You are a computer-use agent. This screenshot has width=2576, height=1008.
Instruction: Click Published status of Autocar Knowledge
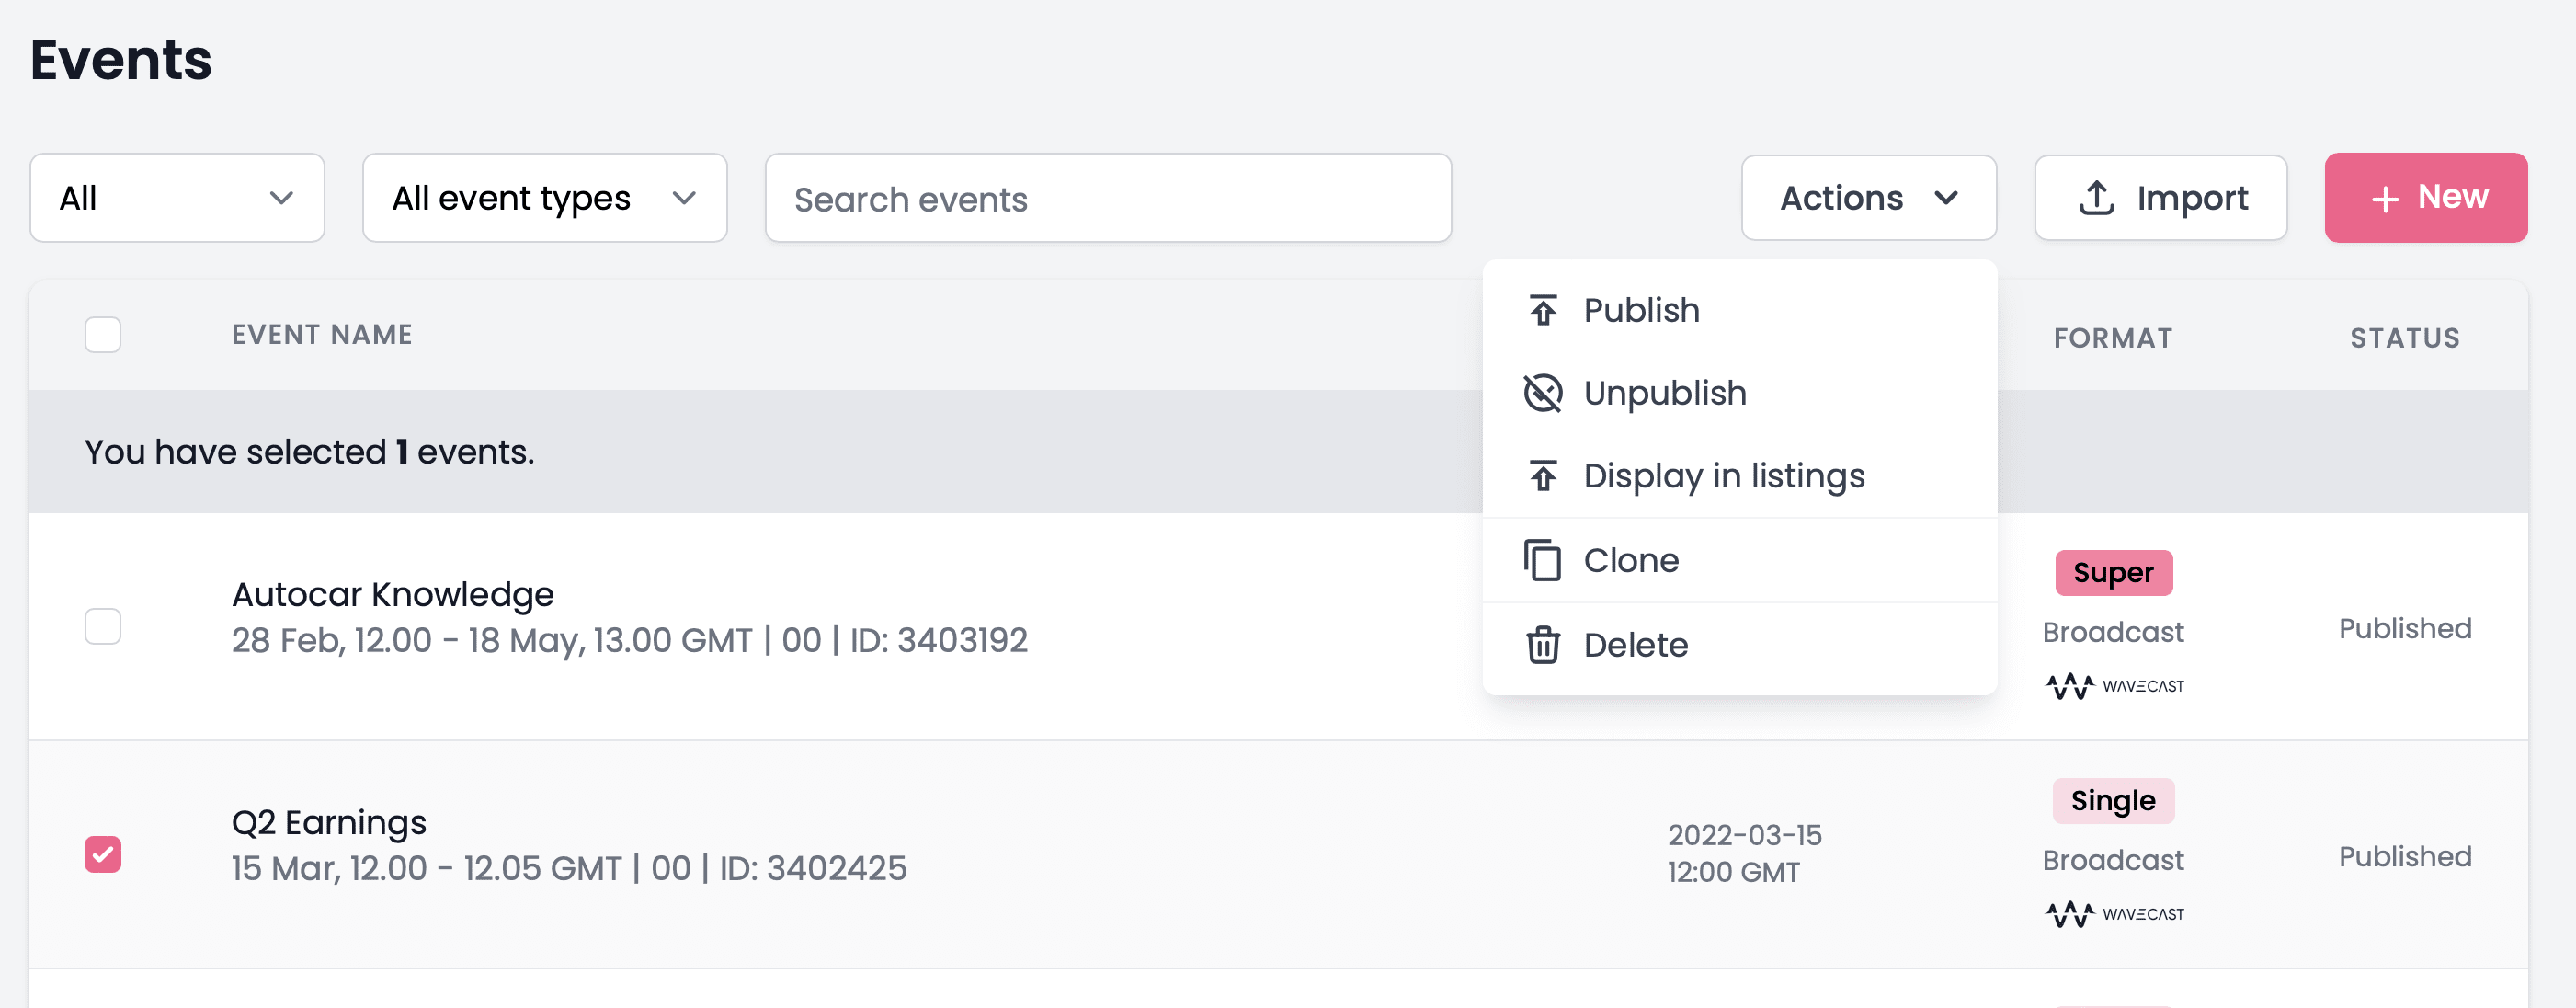pyautogui.click(x=2405, y=629)
